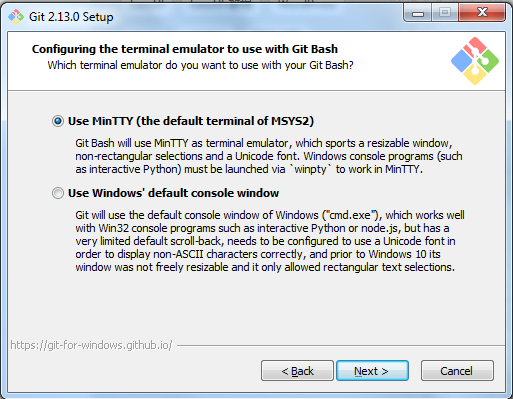This screenshot has height=399, width=513.
Task: Select the Use MinTTY radio button
Action: pyautogui.click(x=58, y=121)
